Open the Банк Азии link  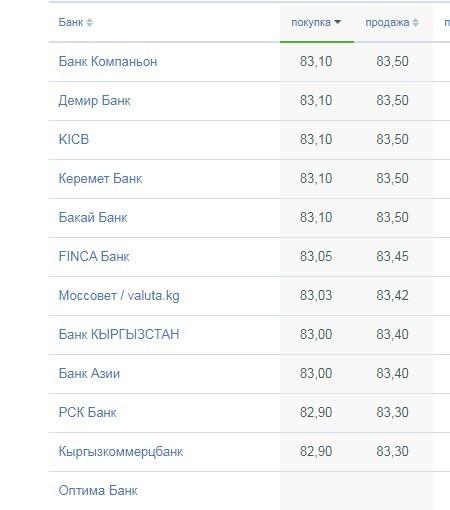click(x=89, y=374)
